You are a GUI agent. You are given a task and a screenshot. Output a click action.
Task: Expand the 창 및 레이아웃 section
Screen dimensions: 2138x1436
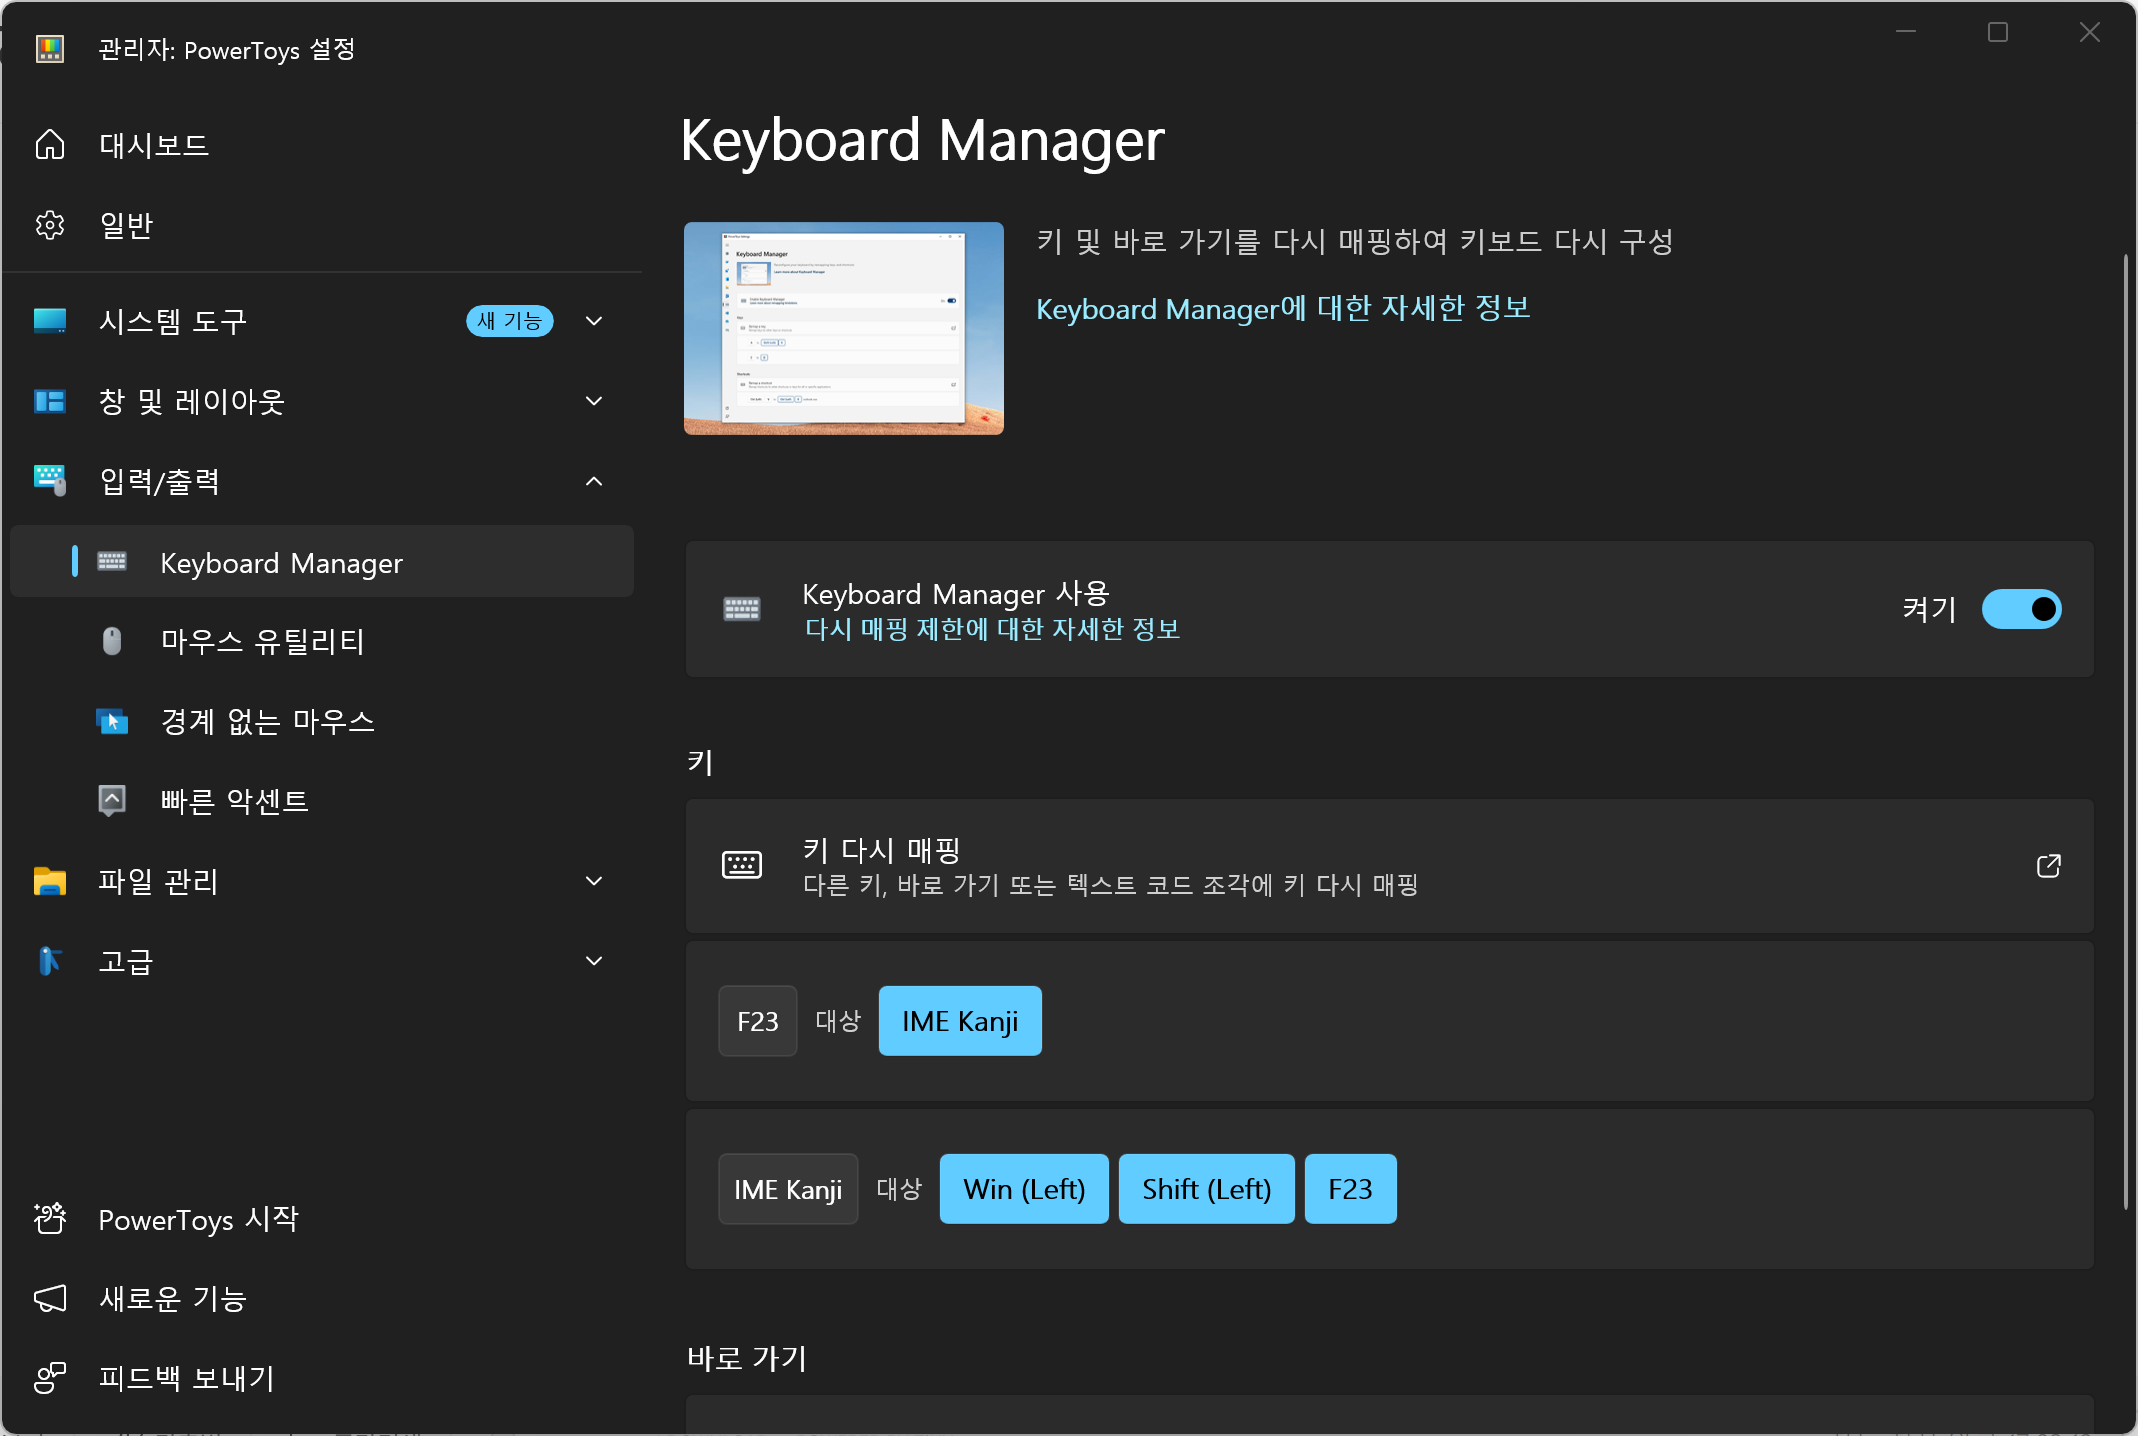pos(594,401)
